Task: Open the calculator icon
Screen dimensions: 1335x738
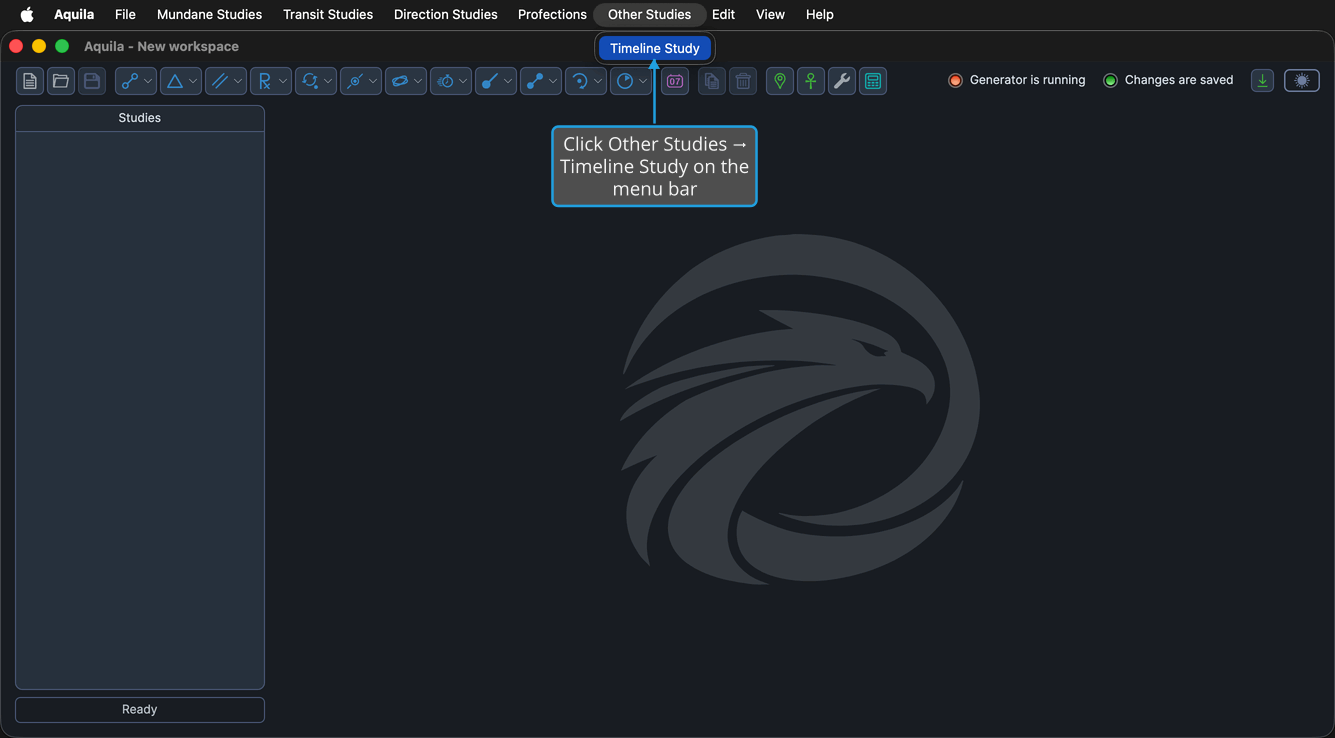Action: click(x=873, y=81)
